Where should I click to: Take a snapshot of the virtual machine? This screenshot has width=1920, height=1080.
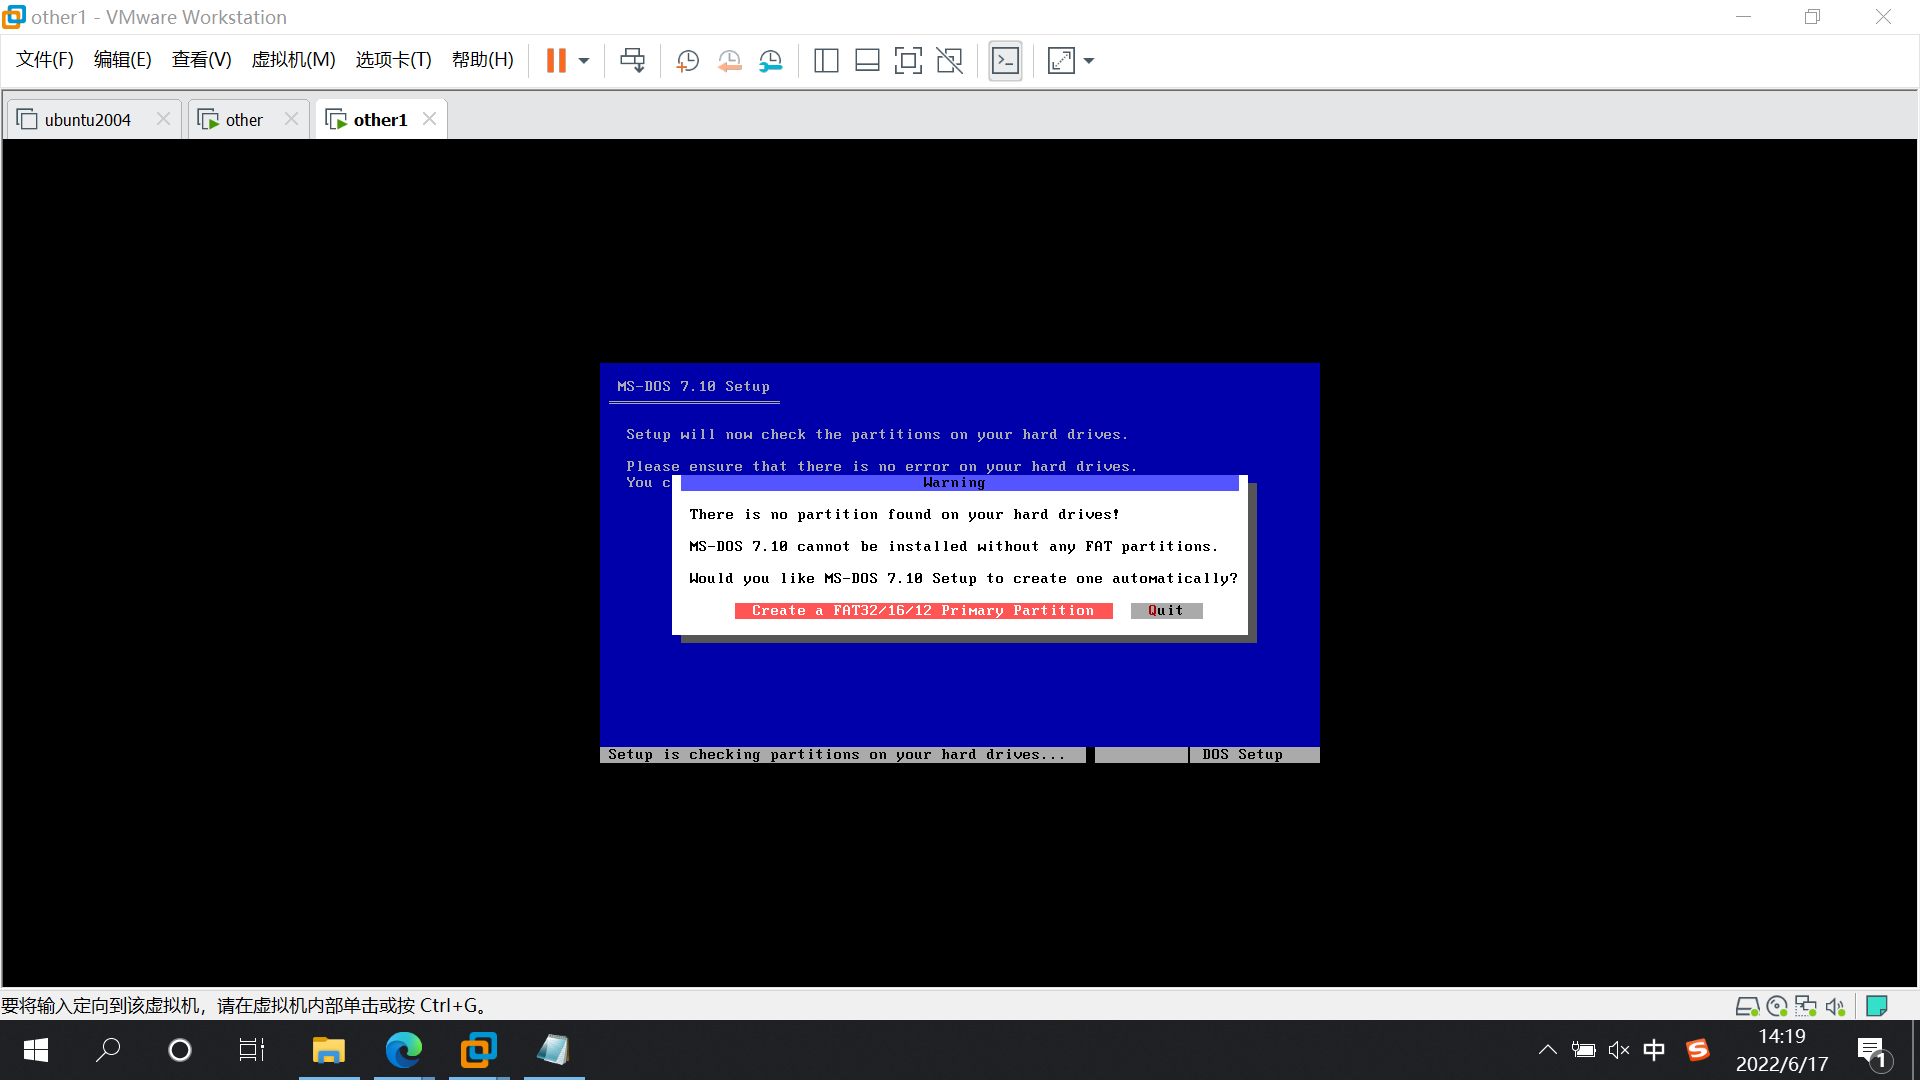click(x=687, y=60)
